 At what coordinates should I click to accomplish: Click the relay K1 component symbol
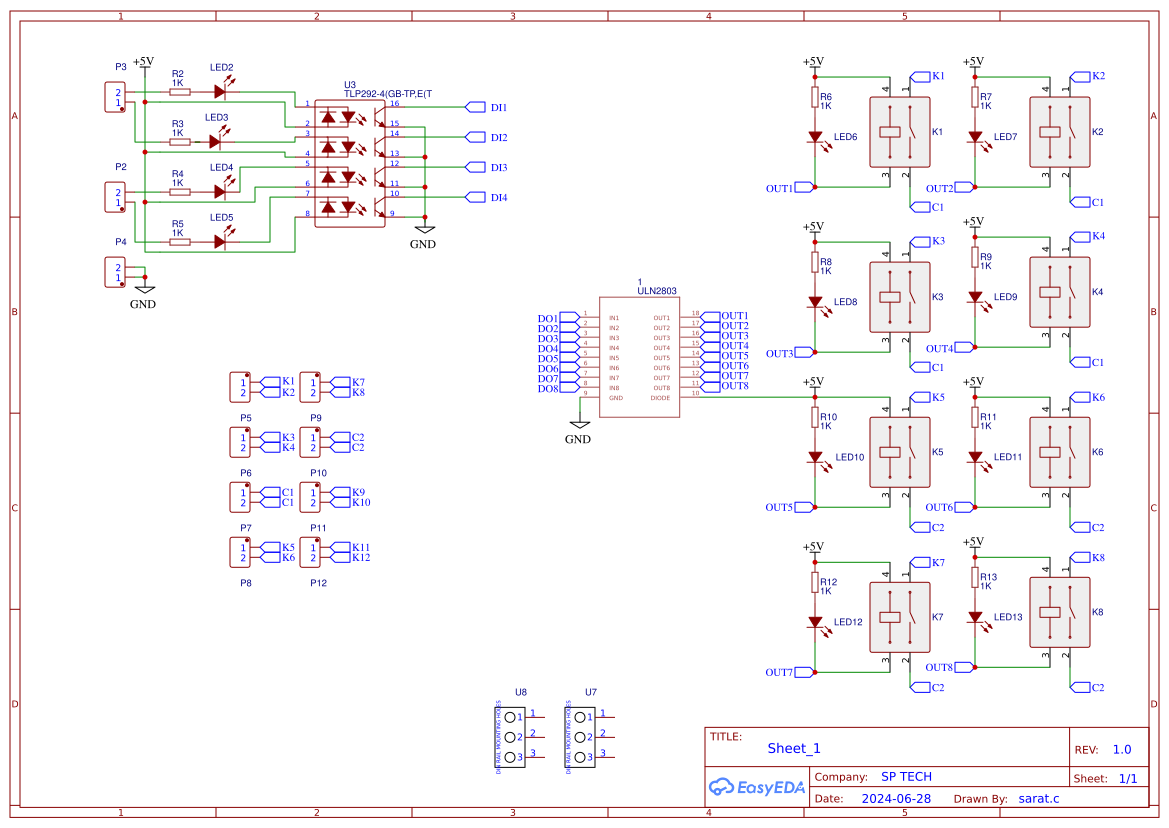pos(898,131)
